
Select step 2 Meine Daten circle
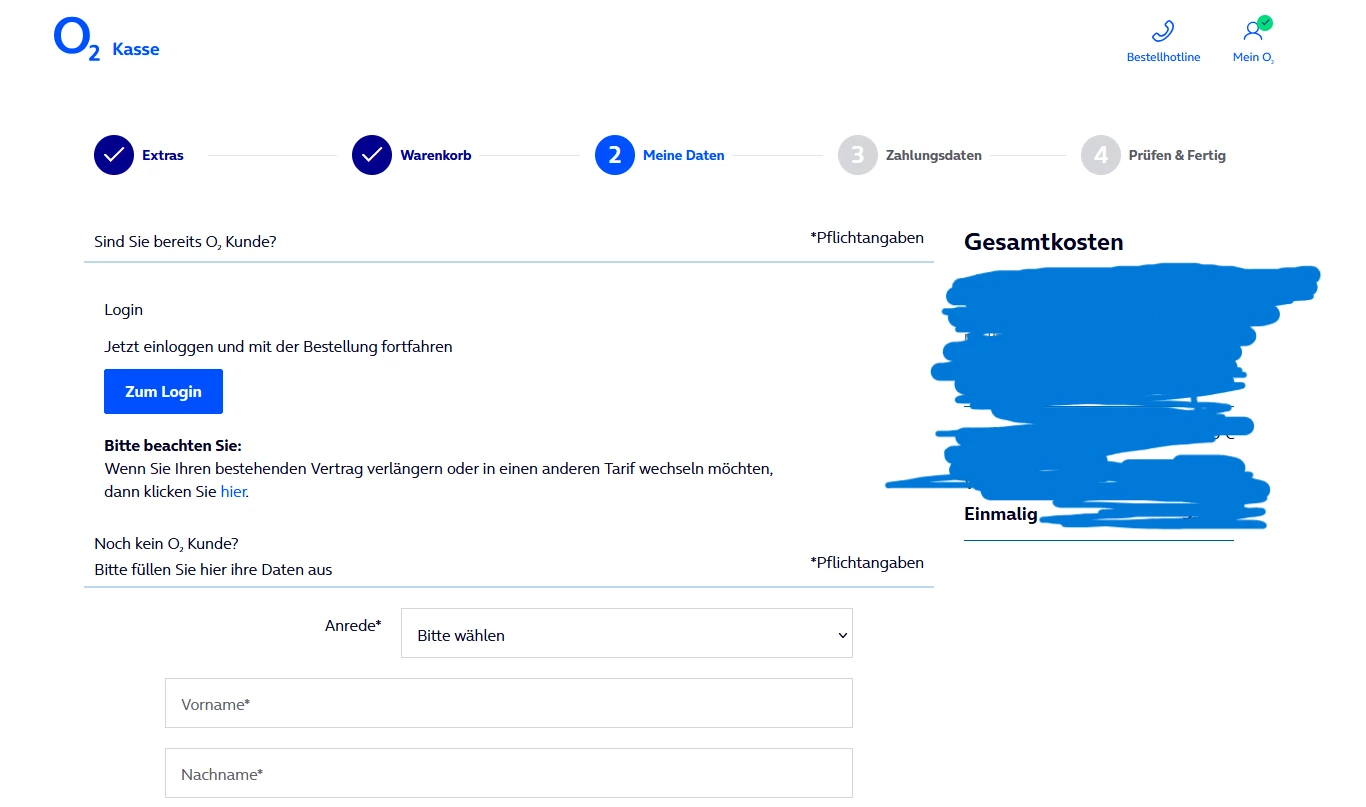pyautogui.click(x=615, y=155)
